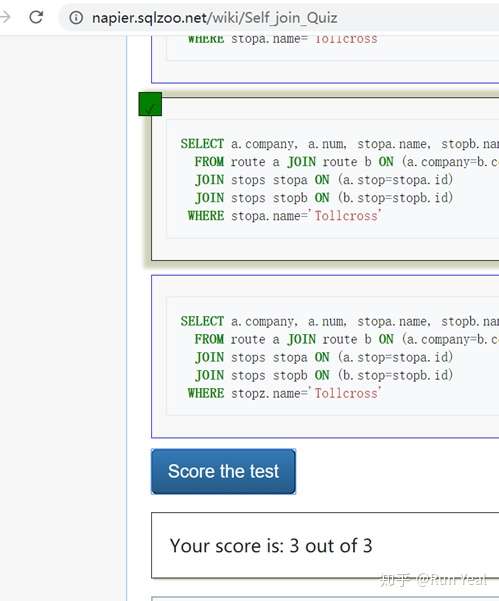499x601 pixels.
Task: Click the Score the test button
Action: [223, 471]
